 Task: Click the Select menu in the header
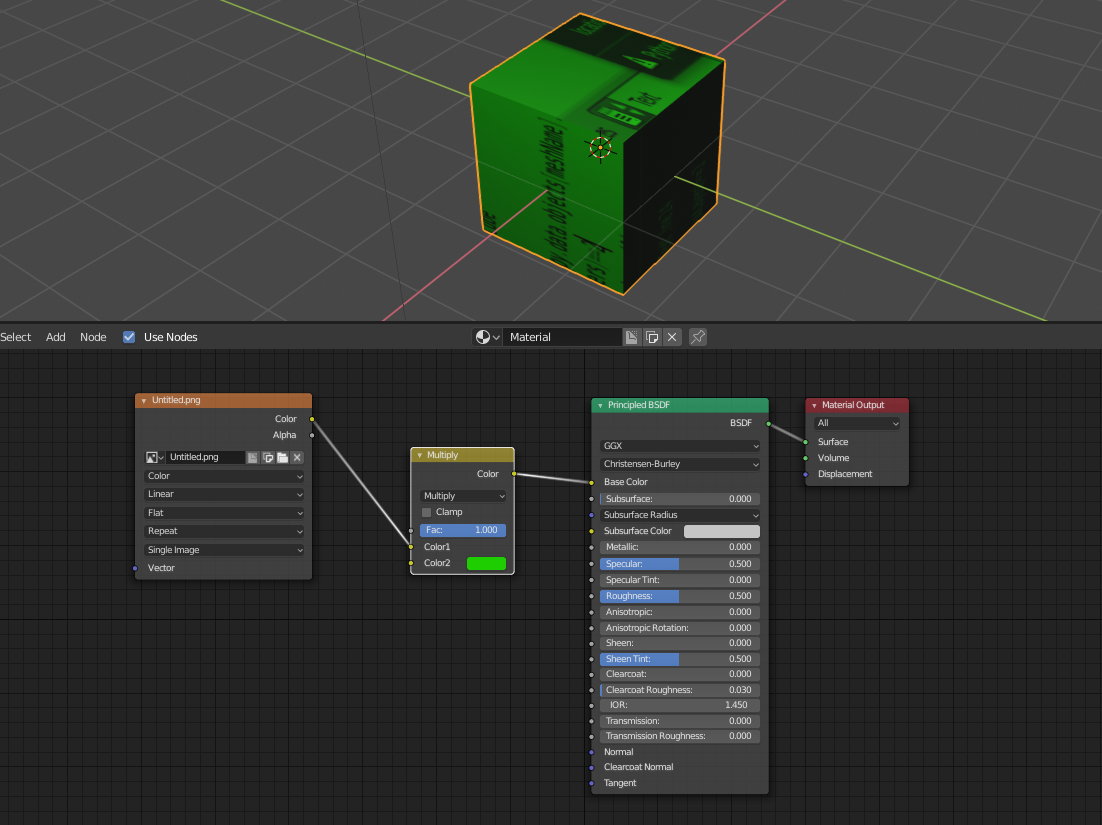pyautogui.click(x=16, y=336)
